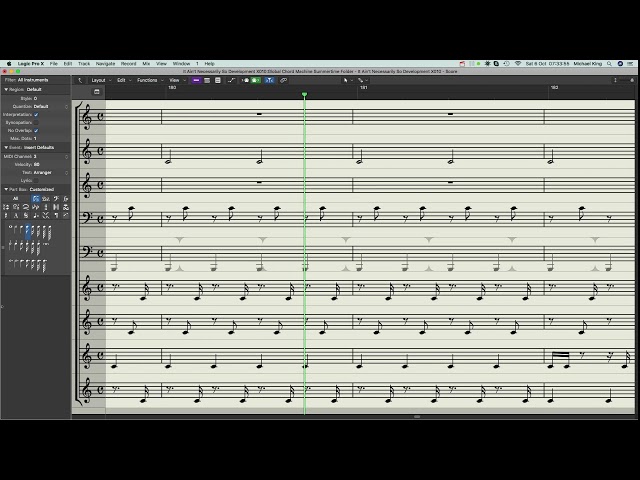Viewport: 640px width, 480px height.
Task: Select the bass clef group in Part Box
Action: pos(56,199)
